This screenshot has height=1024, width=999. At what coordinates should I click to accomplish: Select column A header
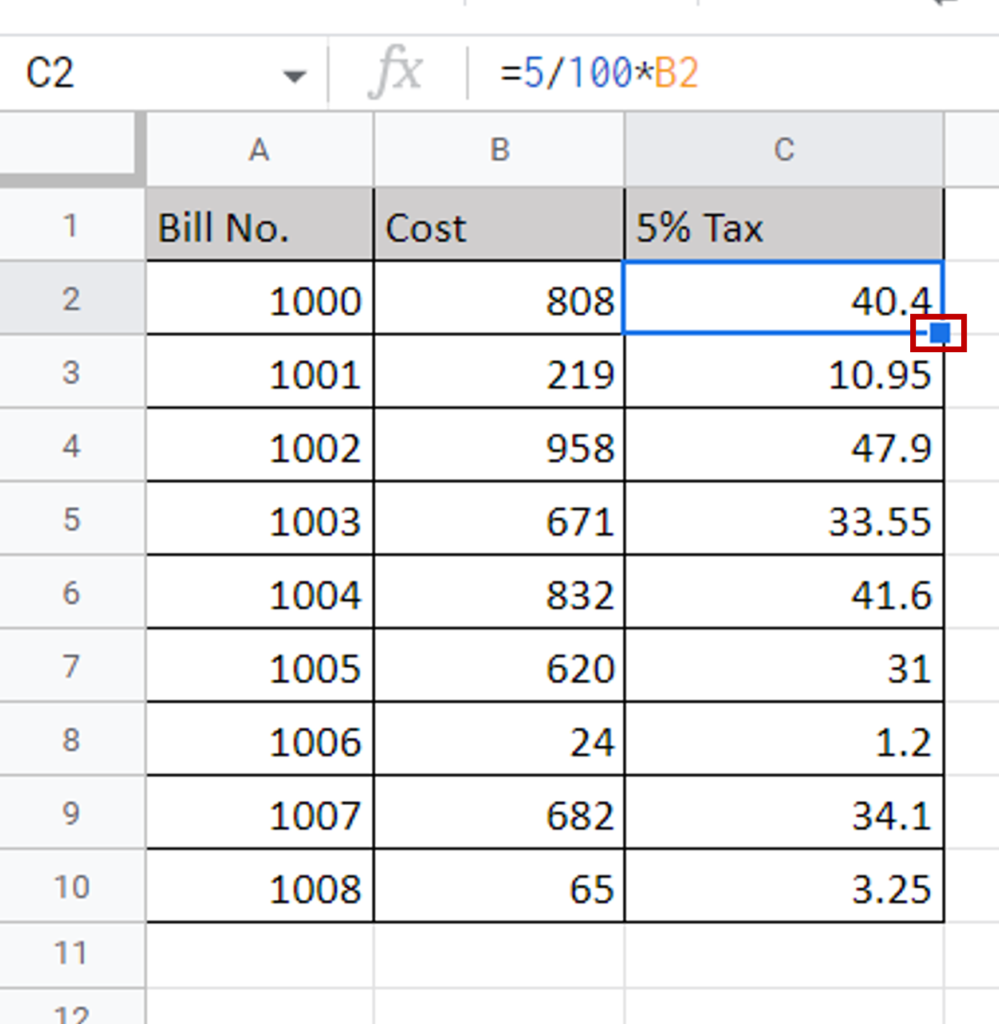click(x=259, y=150)
